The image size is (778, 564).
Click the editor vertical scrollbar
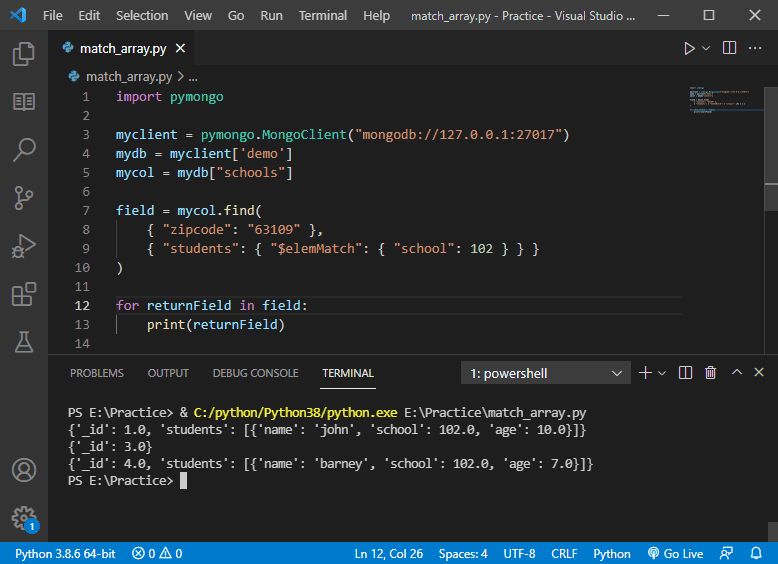click(x=771, y=149)
